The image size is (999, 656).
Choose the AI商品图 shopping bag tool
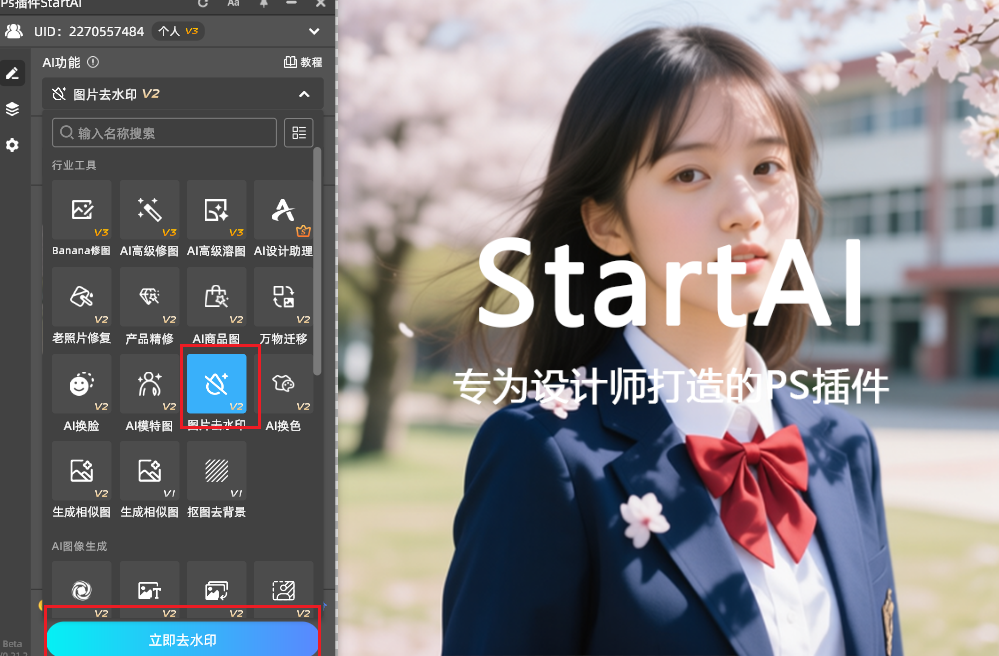point(216,297)
